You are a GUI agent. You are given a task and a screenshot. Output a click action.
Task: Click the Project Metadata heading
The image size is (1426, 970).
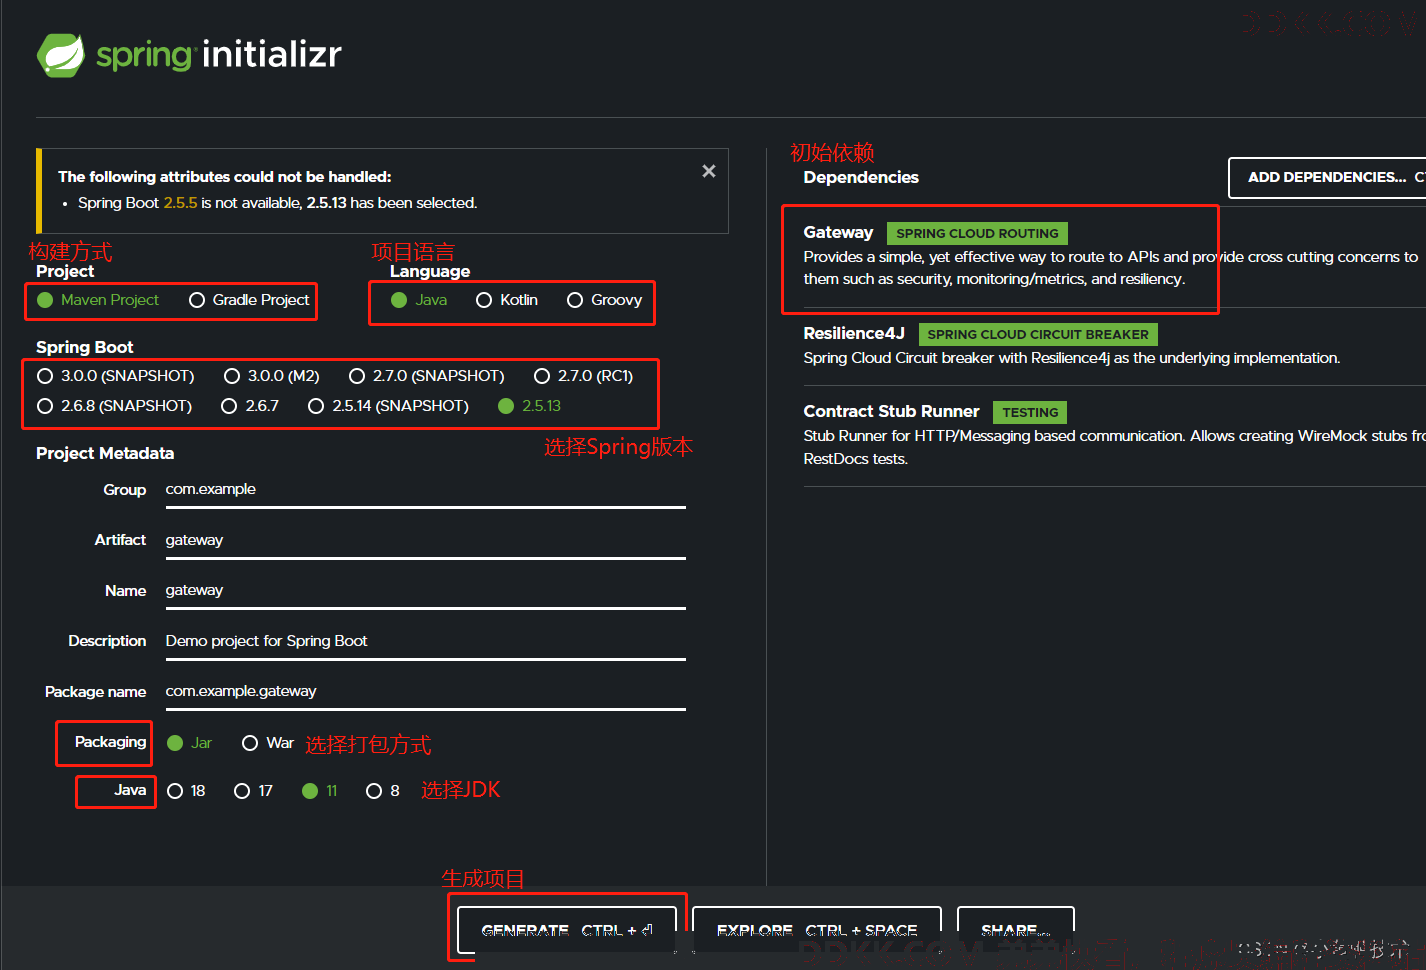click(x=105, y=453)
